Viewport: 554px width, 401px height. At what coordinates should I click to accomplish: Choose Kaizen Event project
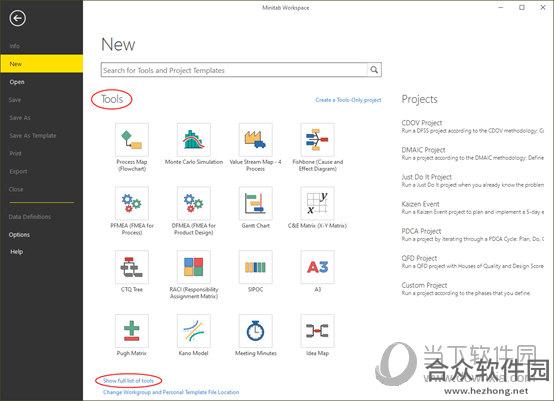tap(472, 208)
